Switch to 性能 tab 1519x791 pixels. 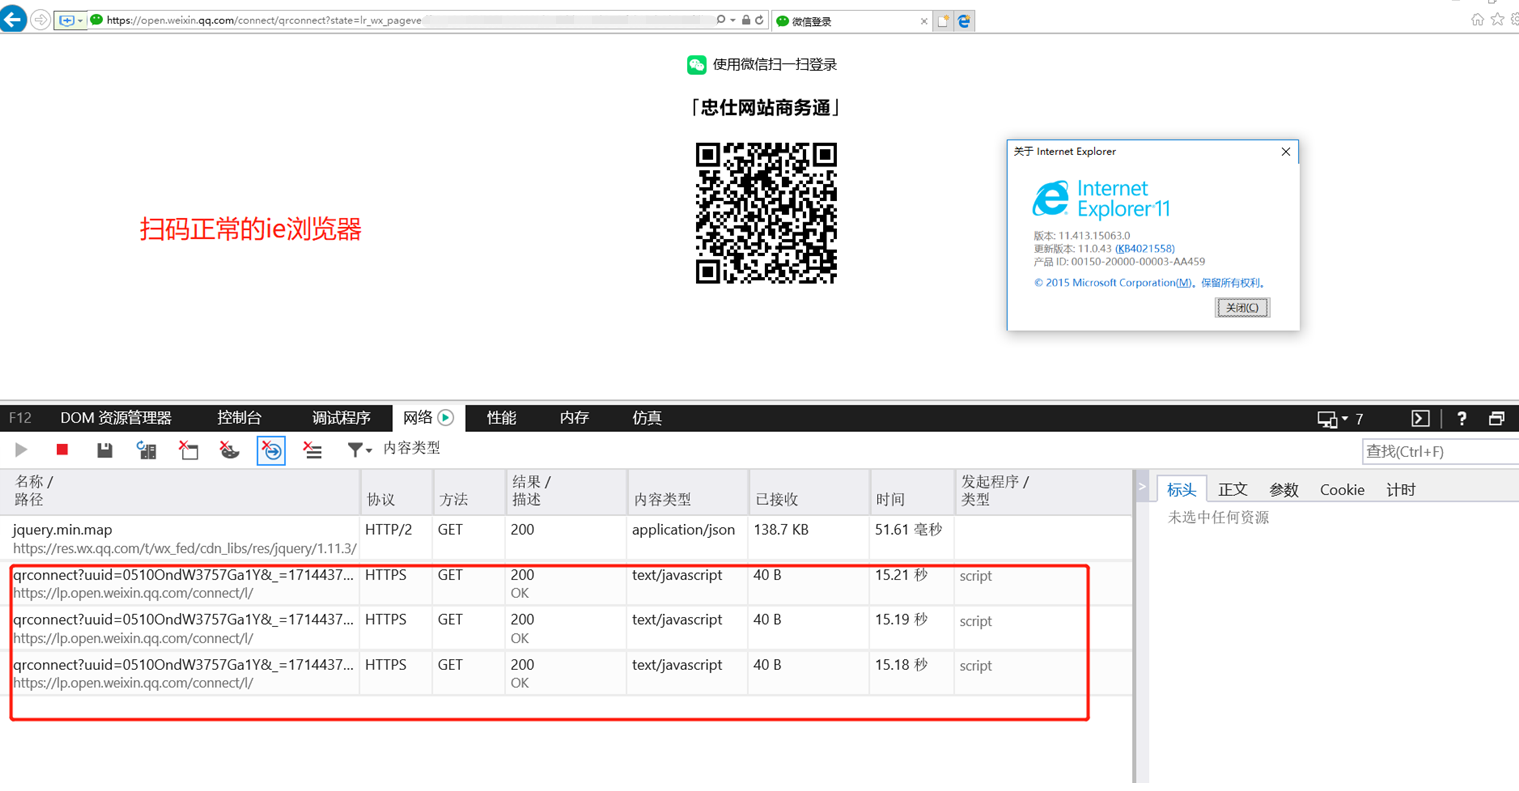pyautogui.click(x=501, y=418)
